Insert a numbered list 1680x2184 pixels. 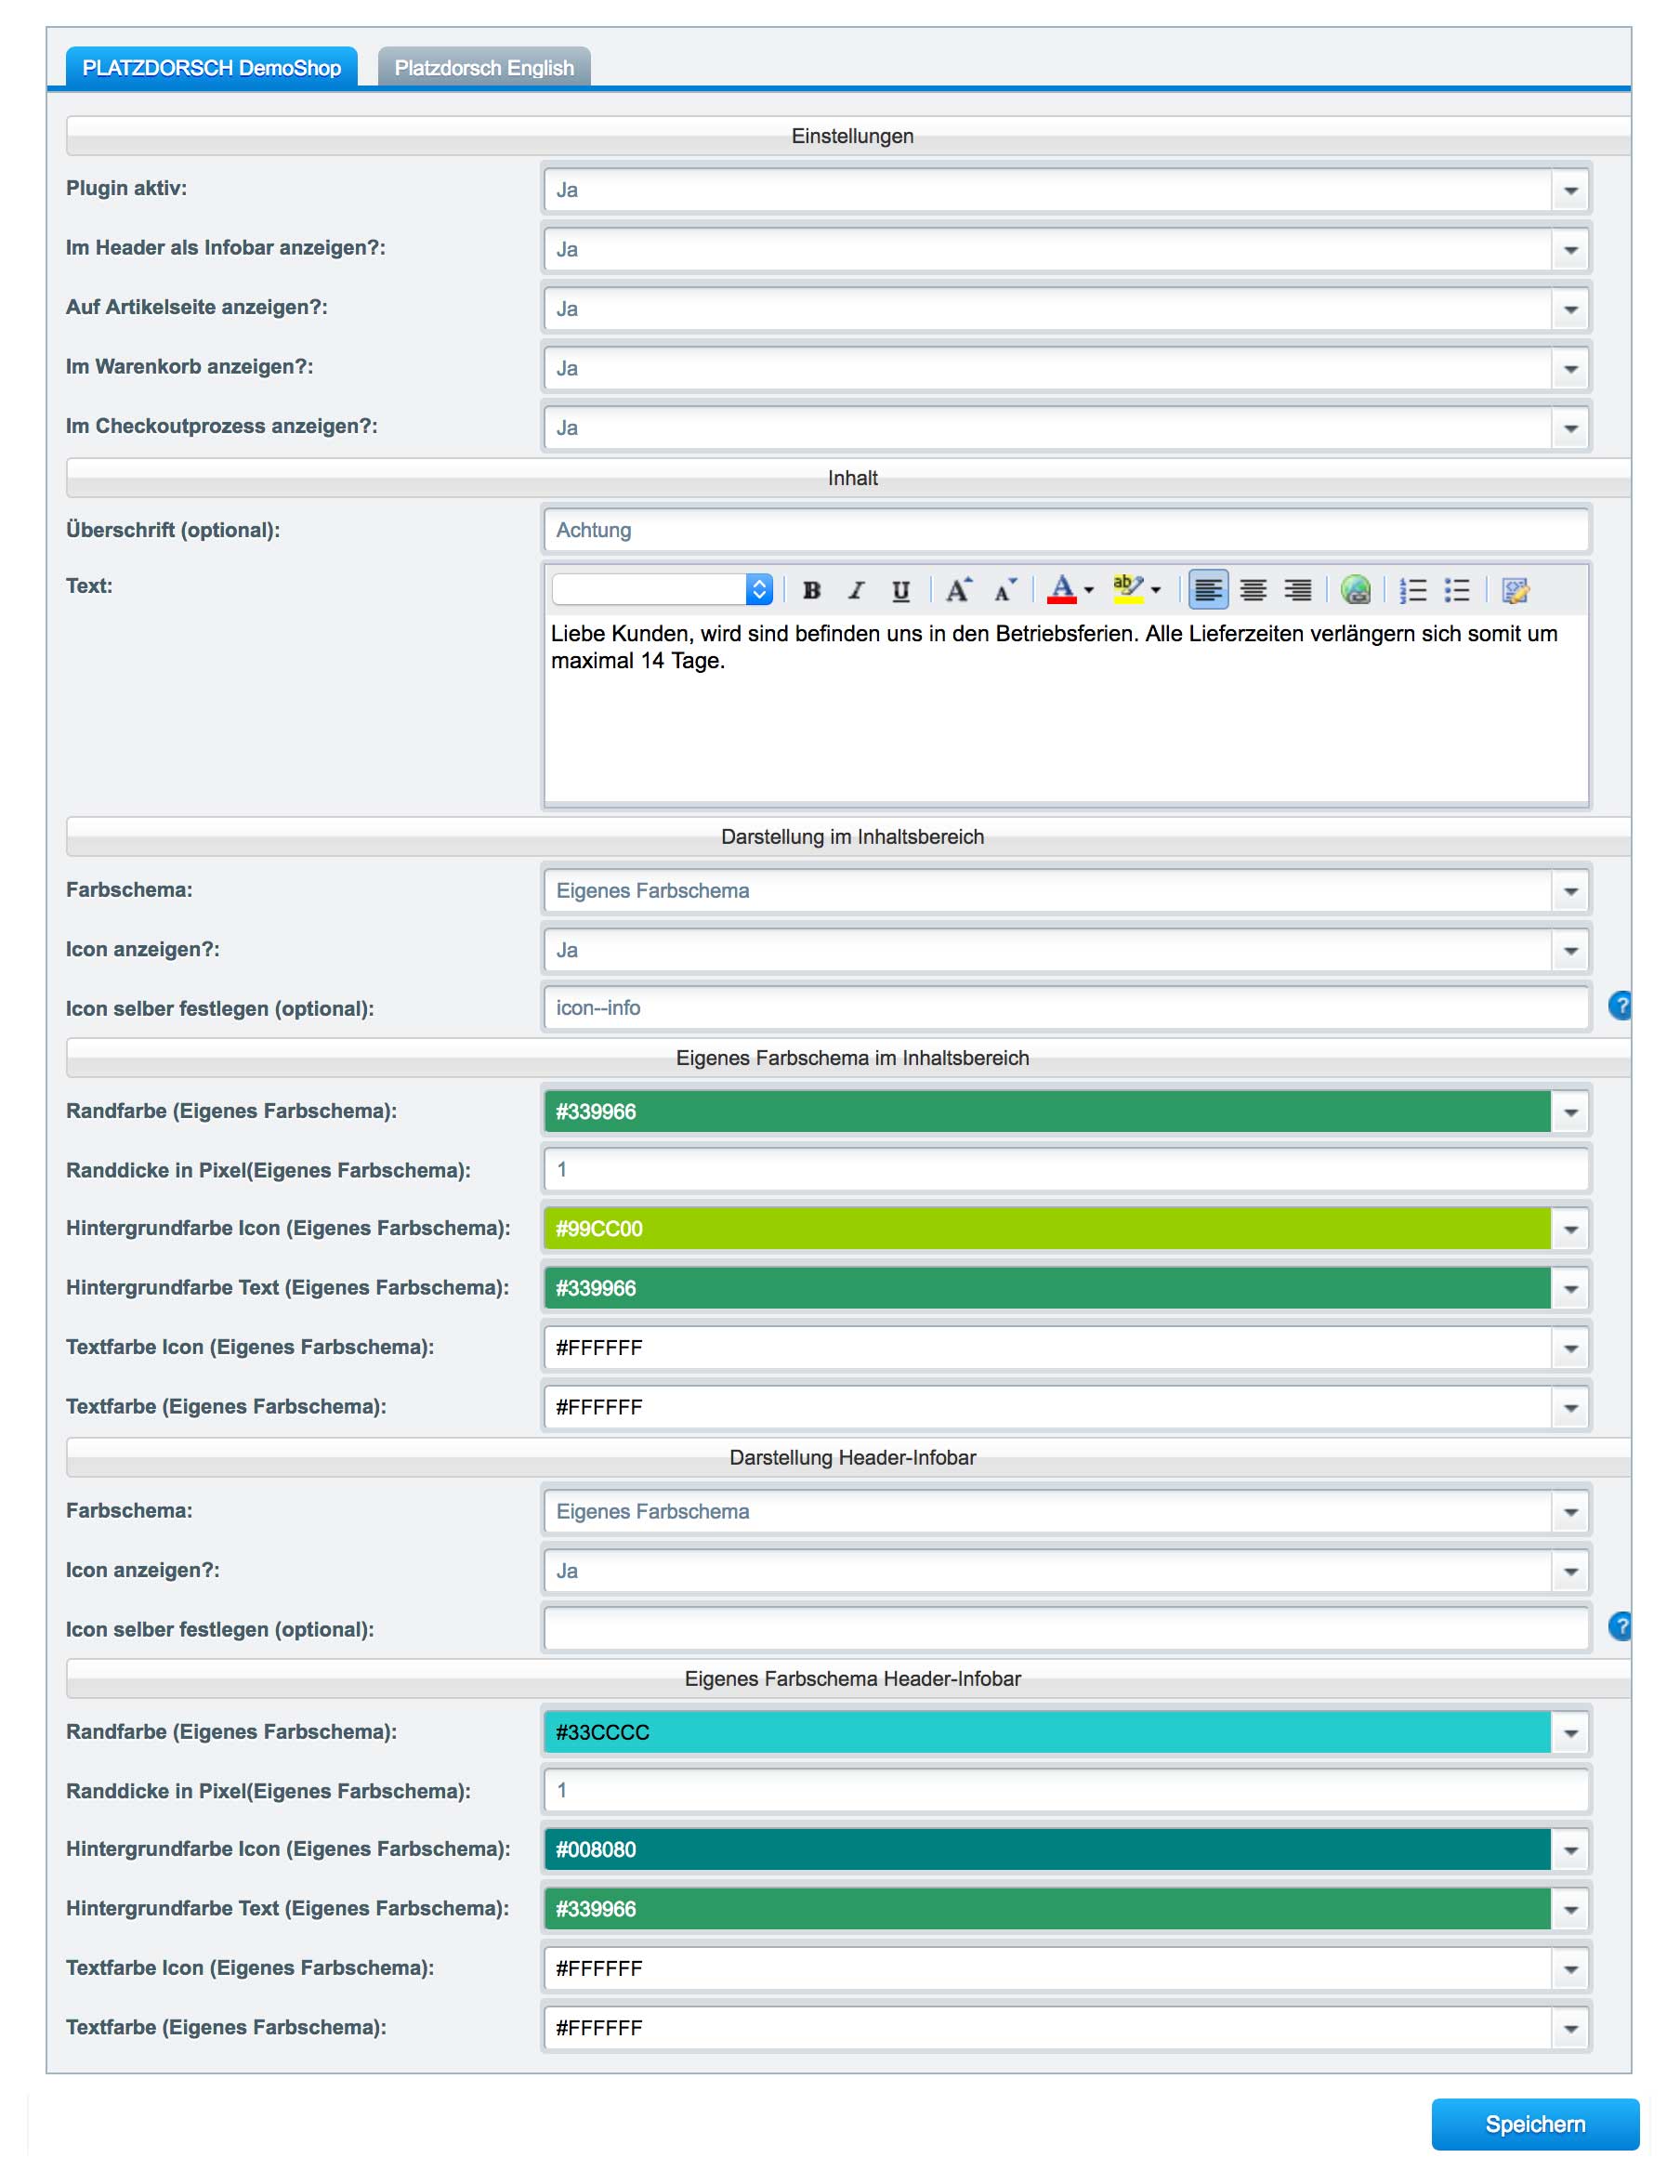pos(1412,591)
